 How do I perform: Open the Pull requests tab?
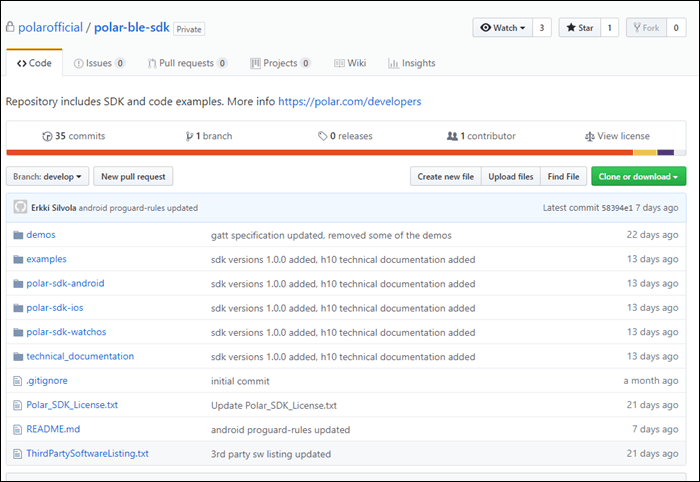(x=188, y=63)
